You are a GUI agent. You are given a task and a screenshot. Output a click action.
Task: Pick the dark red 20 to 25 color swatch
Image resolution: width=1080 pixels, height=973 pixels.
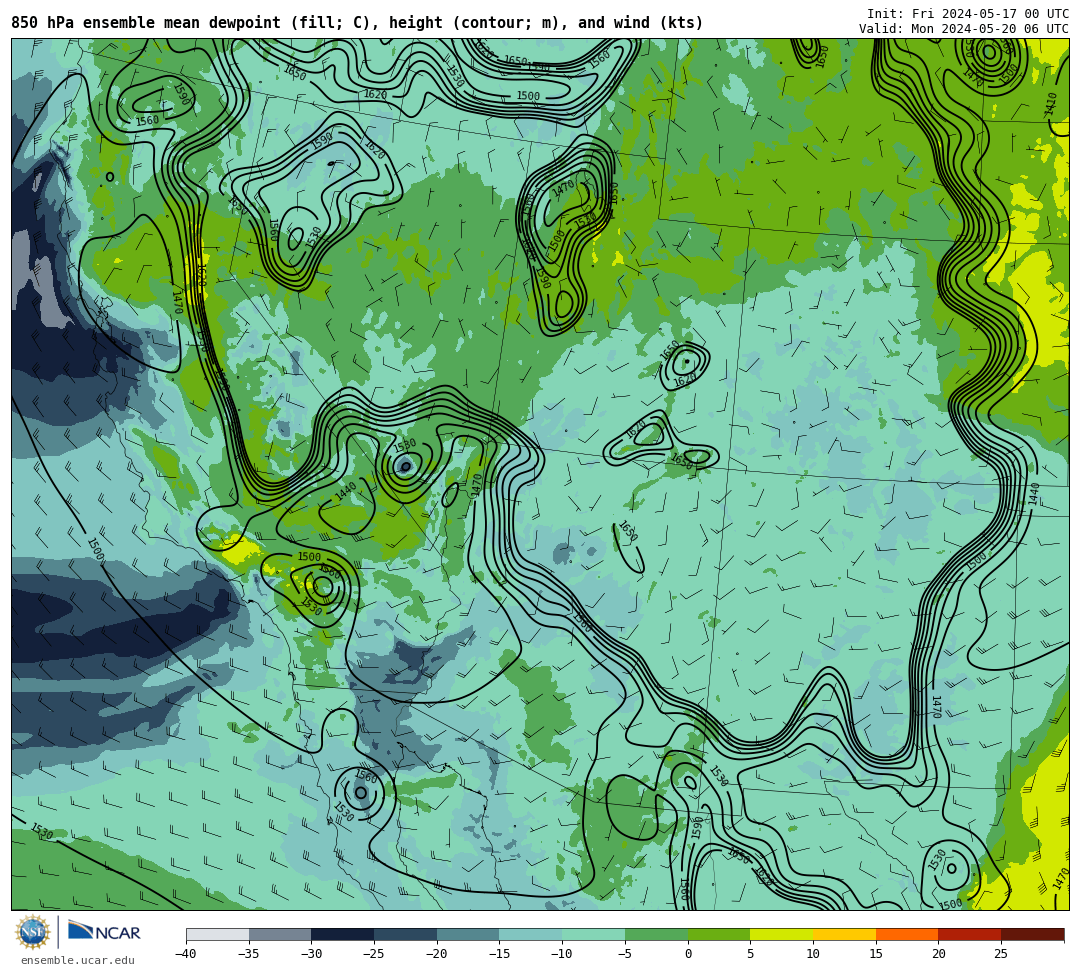[x=969, y=934]
